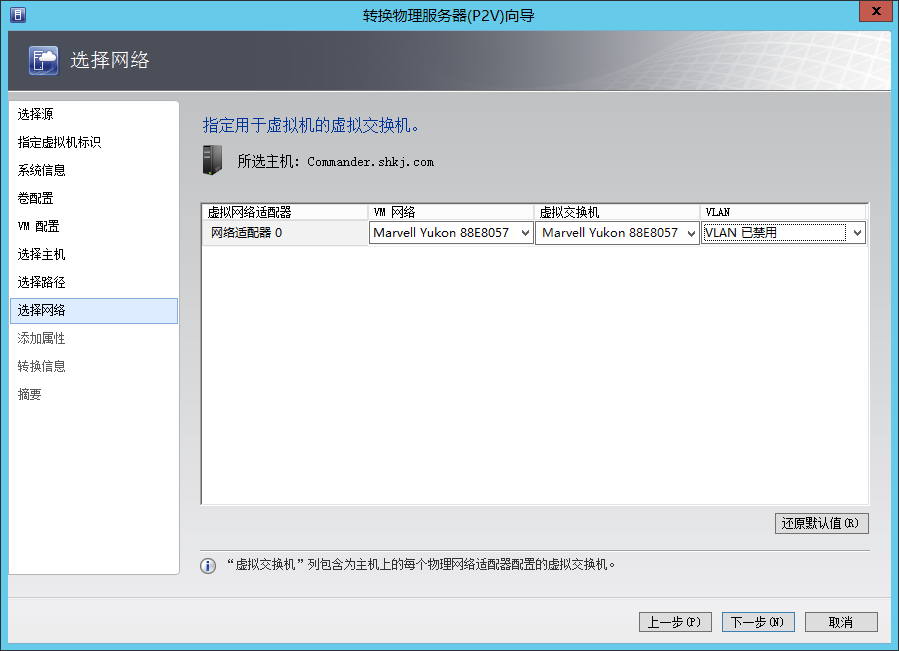Click the 虚拟交换机 column header
This screenshot has height=651, width=899.
point(617,212)
